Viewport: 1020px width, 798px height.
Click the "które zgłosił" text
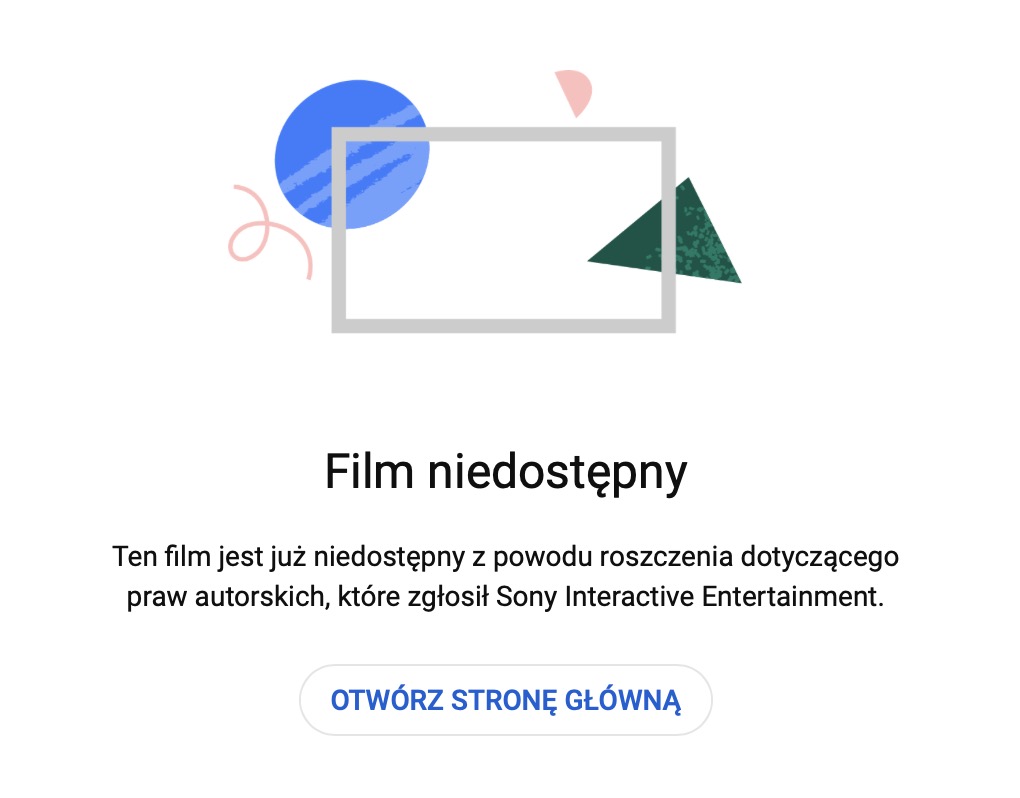(x=413, y=597)
